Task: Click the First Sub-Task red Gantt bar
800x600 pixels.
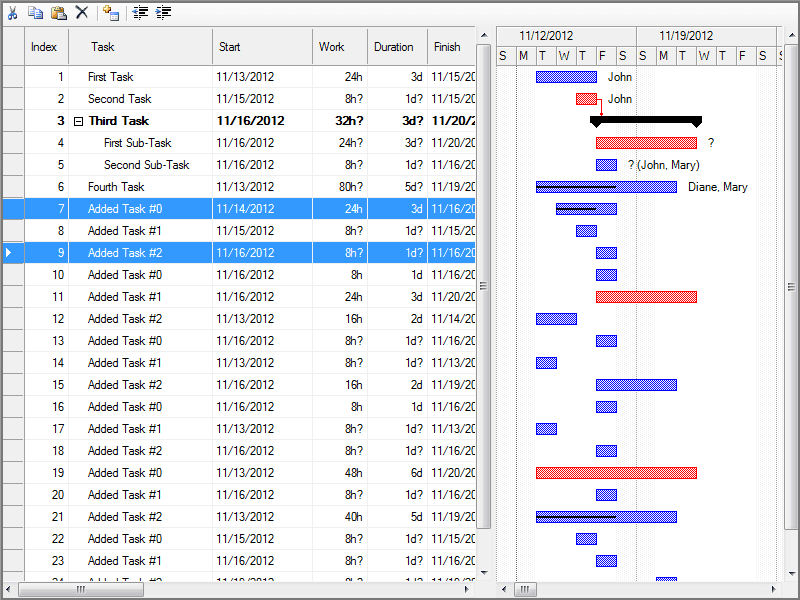Action: pos(646,143)
